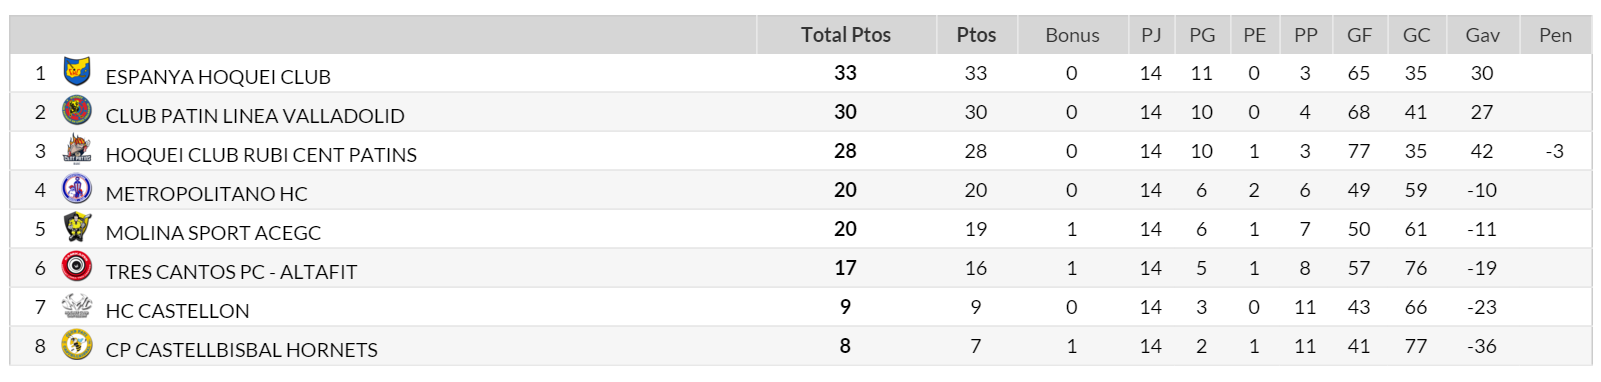
Task: Click the PJ column header
Action: (x=1151, y=35)
